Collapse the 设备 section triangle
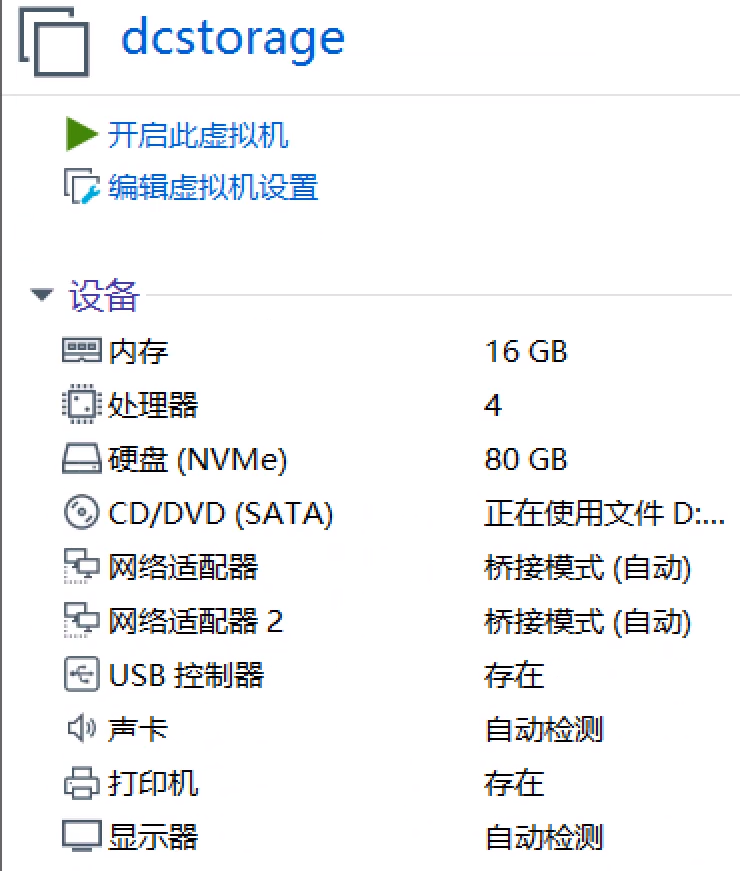 pyautogui.click(x=41, y=297)
